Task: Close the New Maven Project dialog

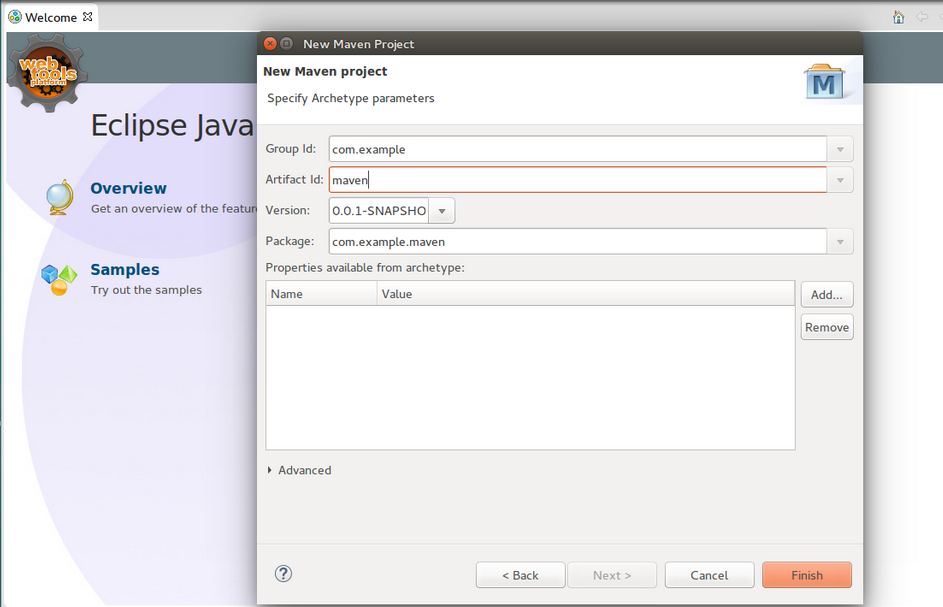Action: [x=270, y=43]
